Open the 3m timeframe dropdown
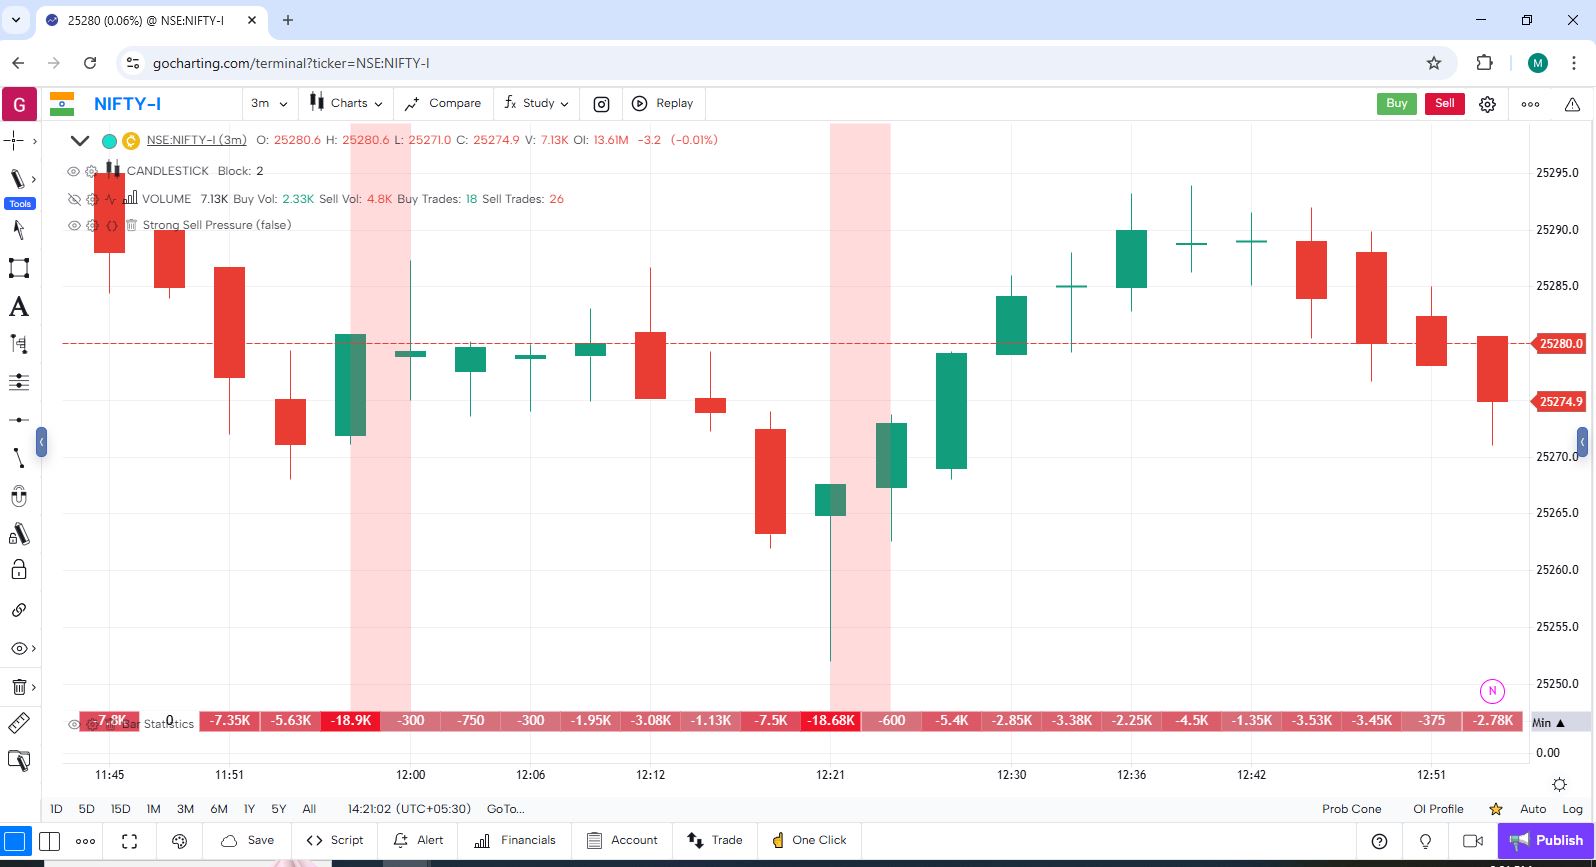Image resolution: width=1596 pixels, height=867 pixels. [x=269, y=103]
